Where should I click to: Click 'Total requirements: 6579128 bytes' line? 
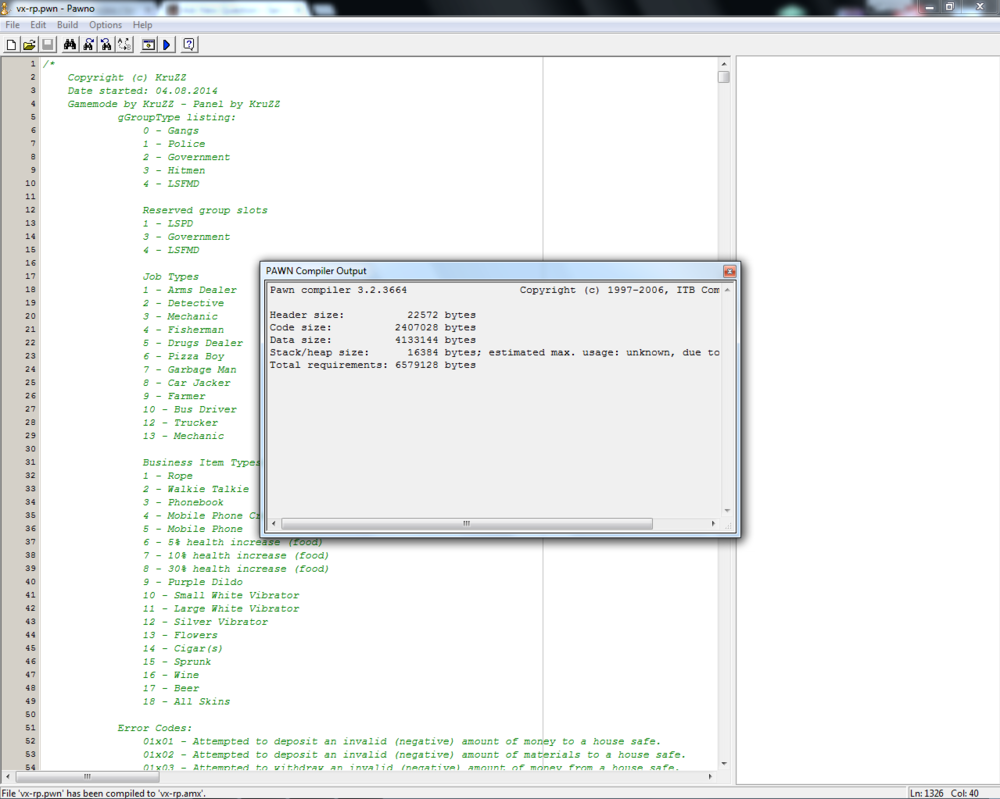tap(372, 365)
